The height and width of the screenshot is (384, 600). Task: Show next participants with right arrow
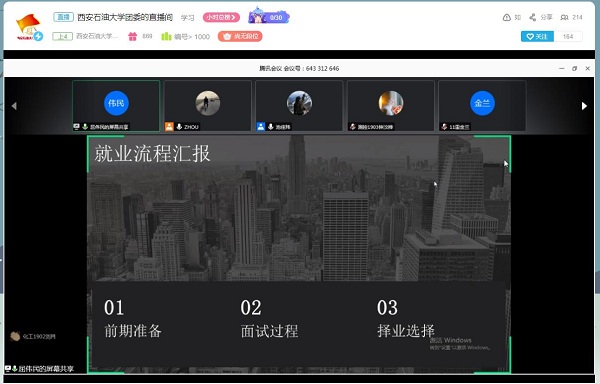(x=584, y=106)
